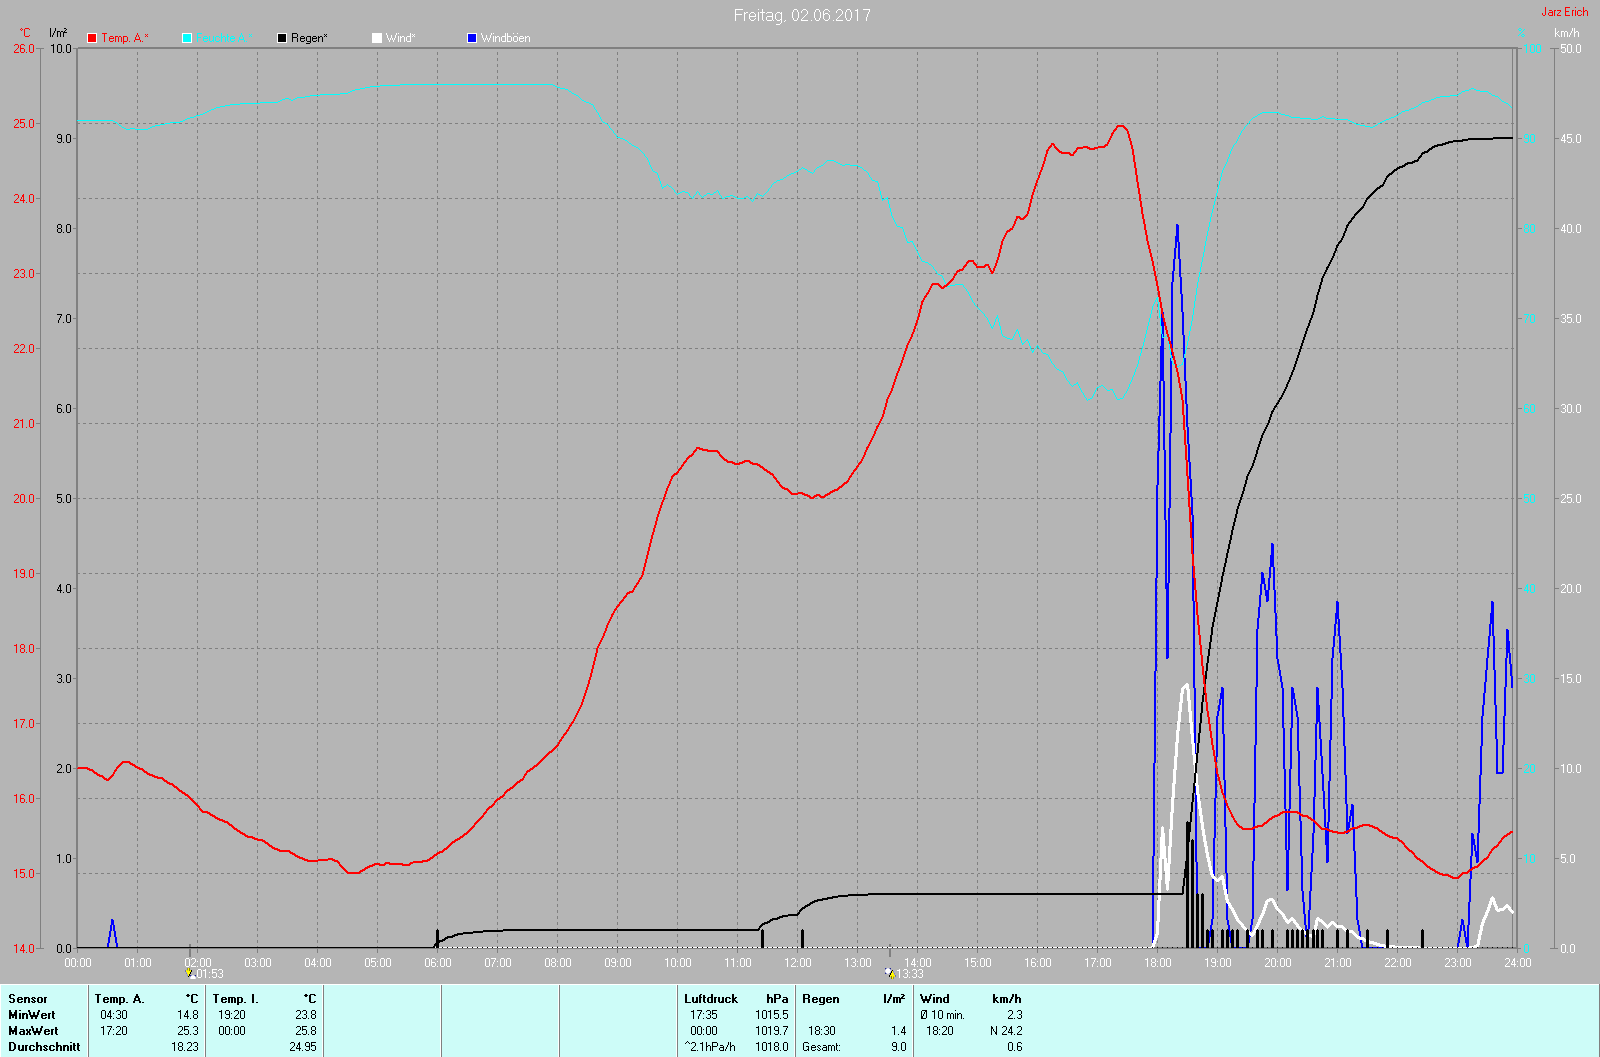The width and height of the screenshot is (1600, 1057).
Task: Click the Temp. A. minimum value 14.8
Action: click(188, 1015)
